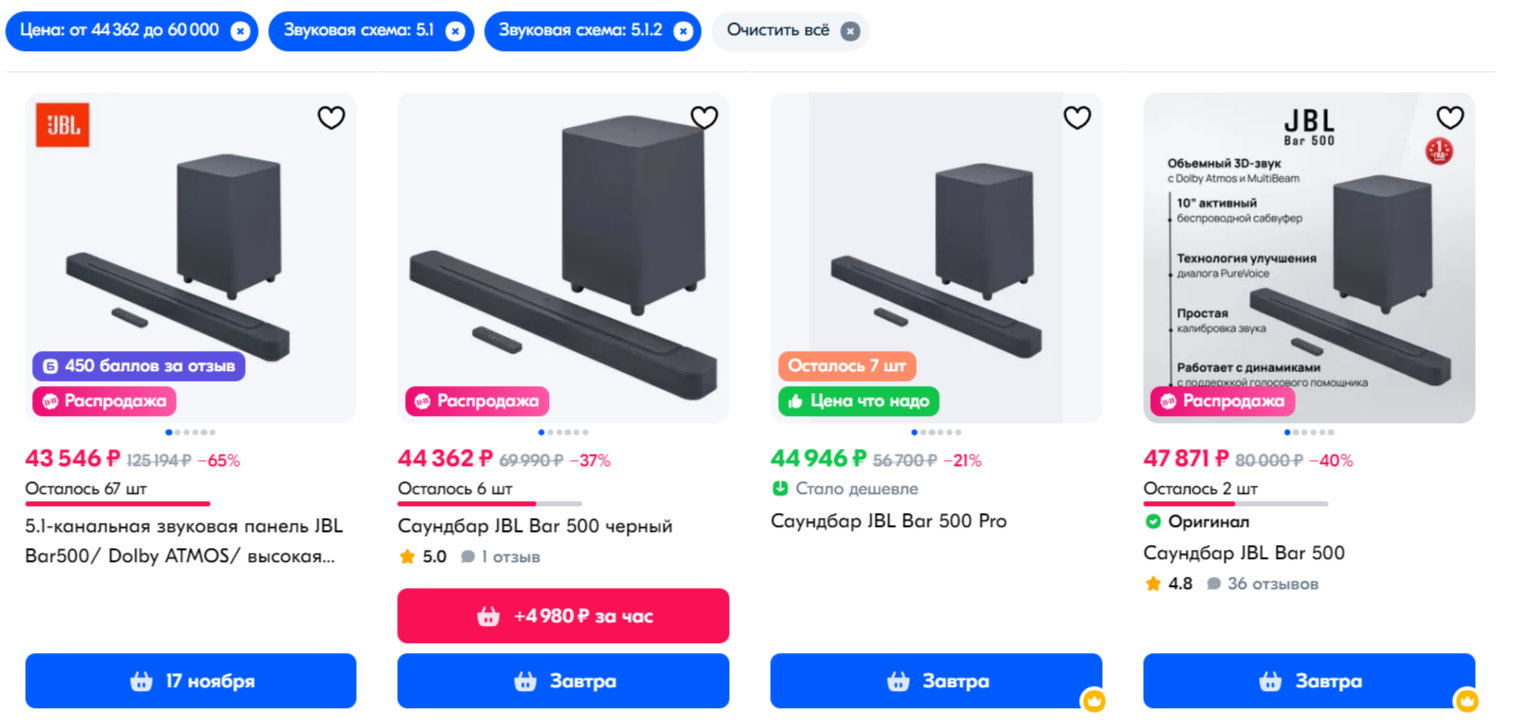The height and width of the screenshot is (728, 1520).
Task: Add to cart with 17 ноября delivery
Action: coord(190,681)
